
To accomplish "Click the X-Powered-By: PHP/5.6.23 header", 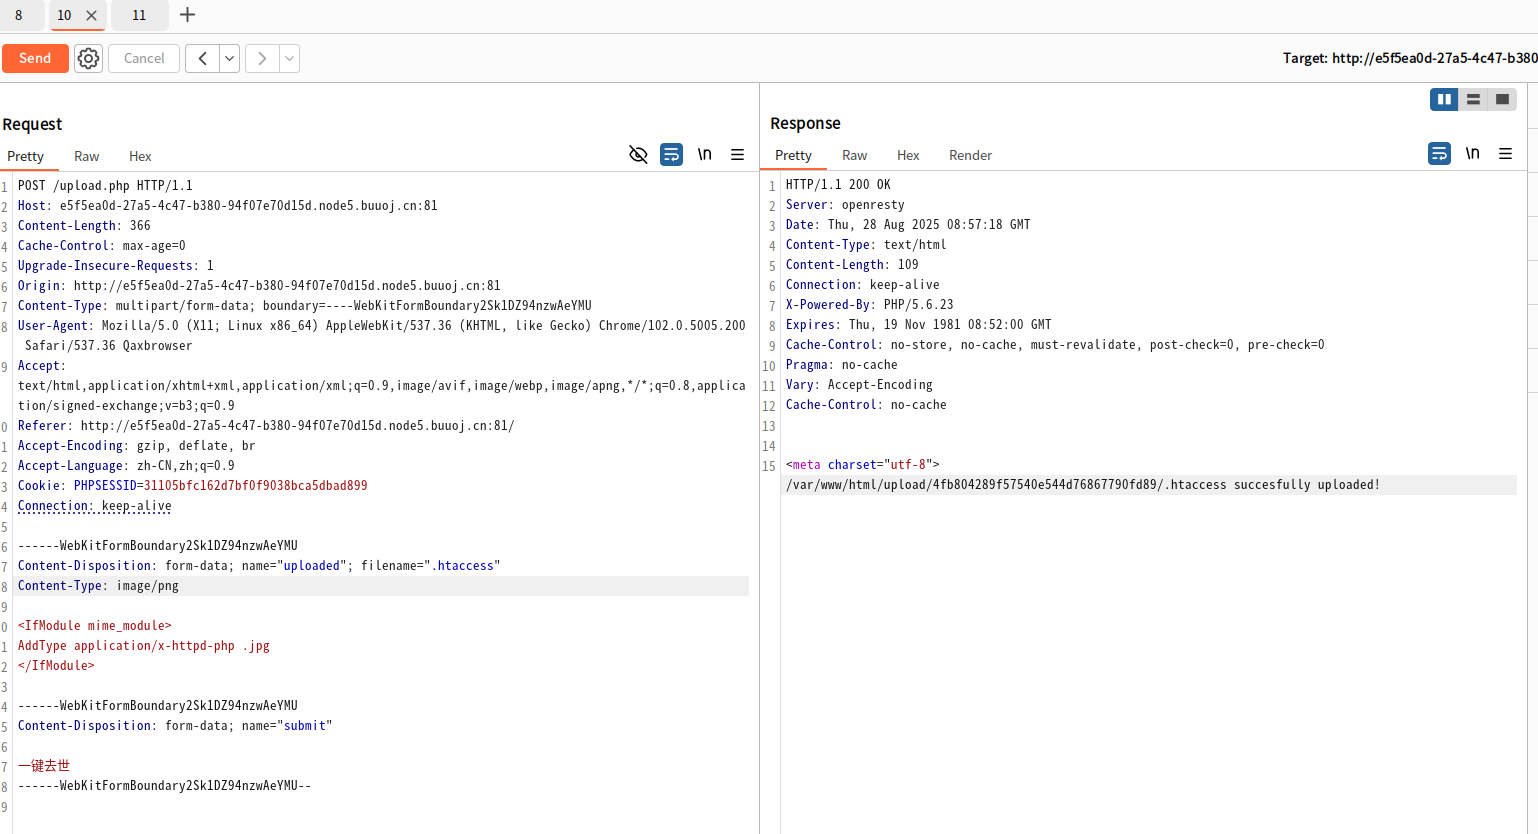I will tap(870, 305).
